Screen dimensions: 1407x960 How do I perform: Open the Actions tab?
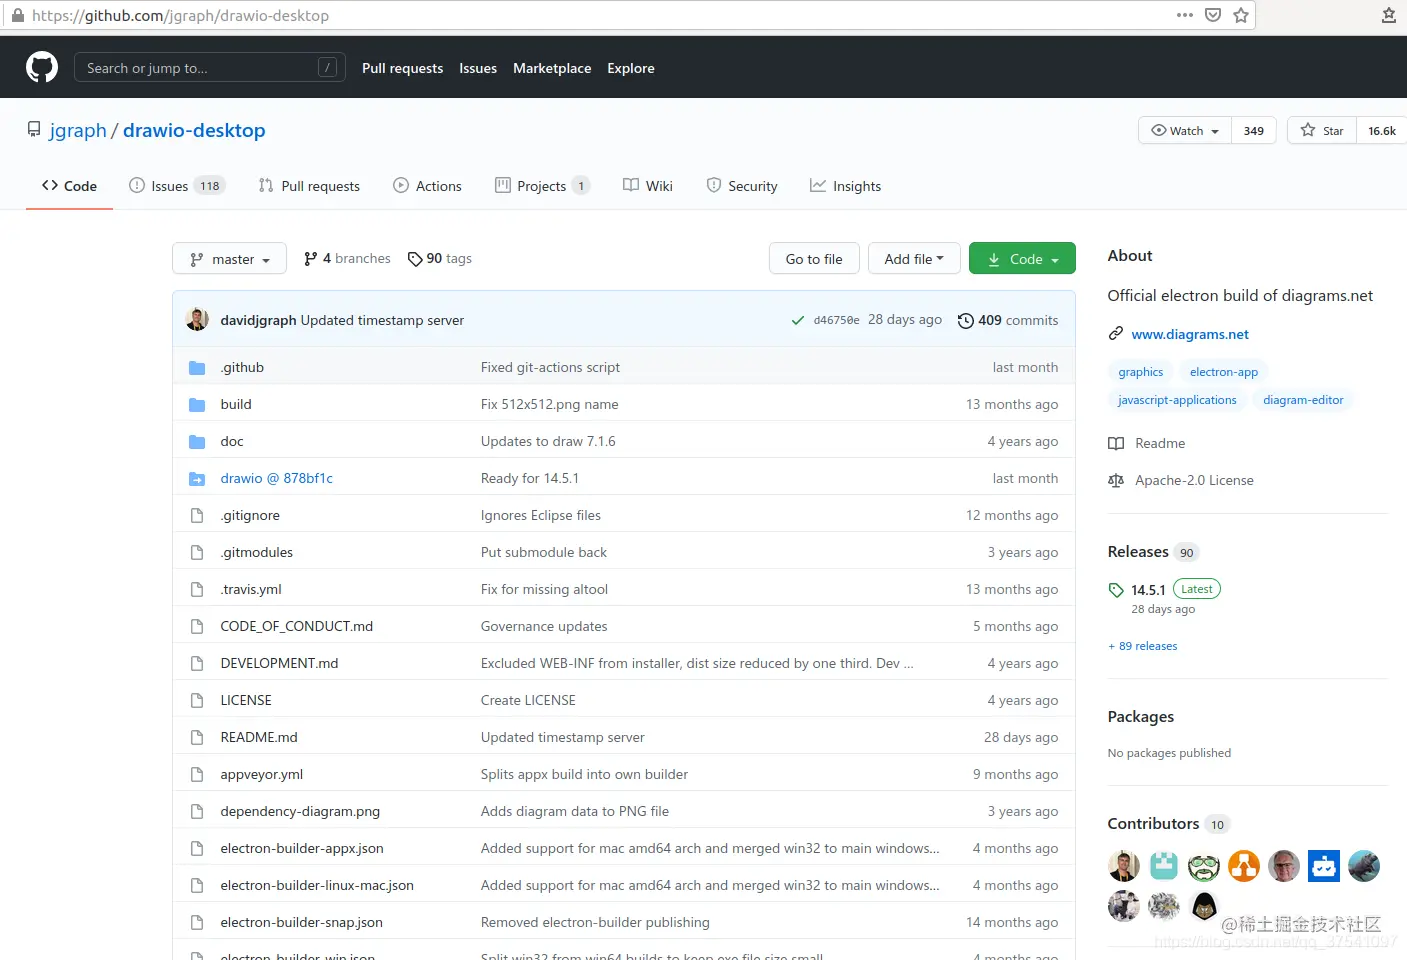point(427,186)
